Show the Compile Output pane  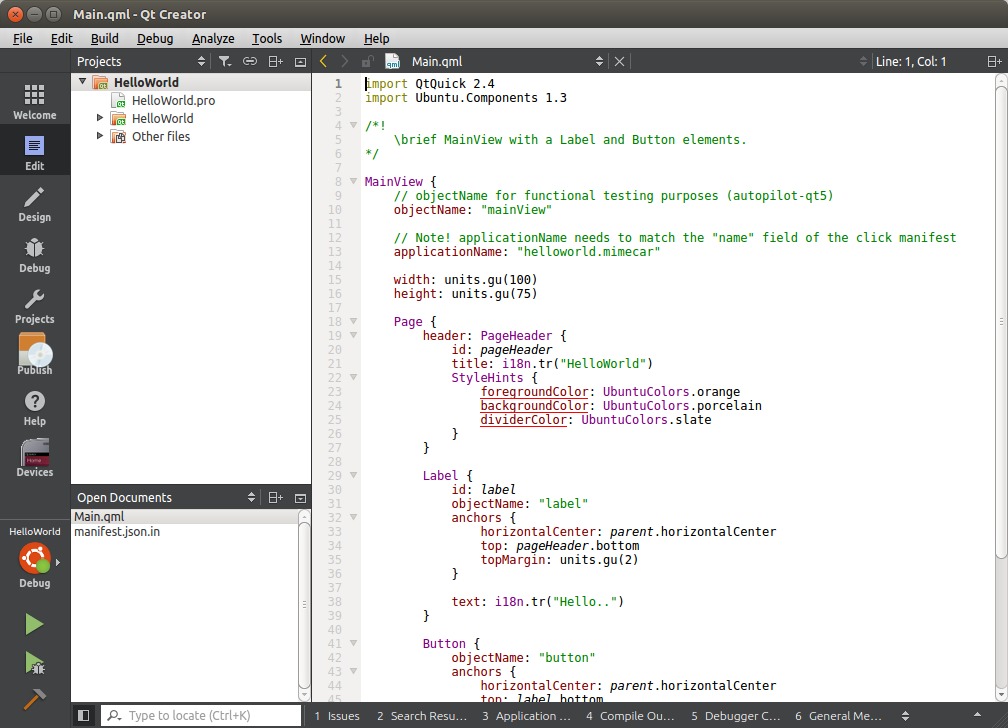tap(630, 716)
